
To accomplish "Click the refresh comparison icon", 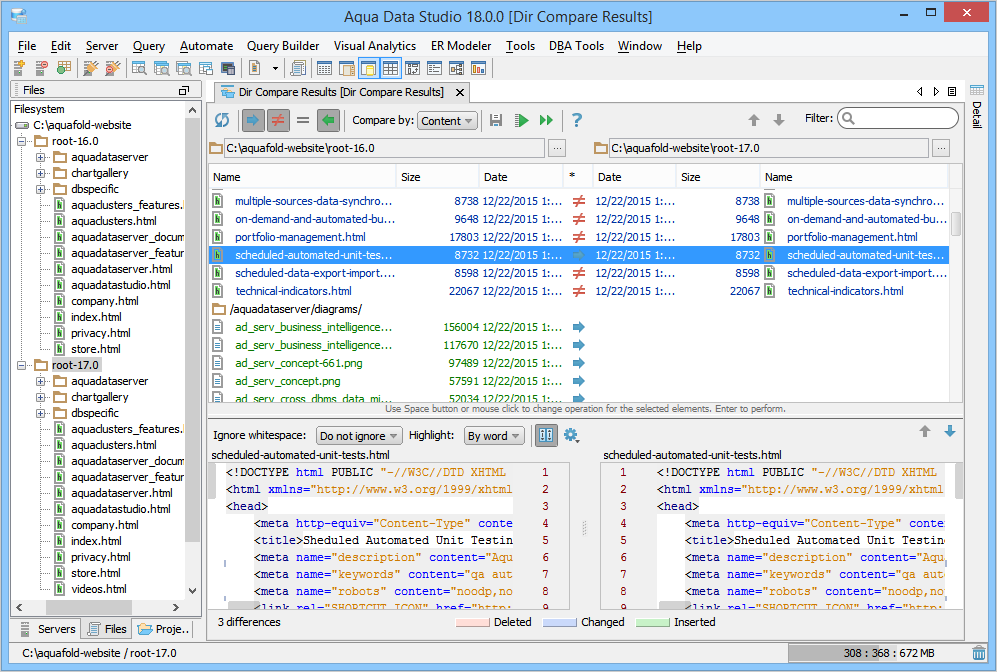I will coord(222,120).
